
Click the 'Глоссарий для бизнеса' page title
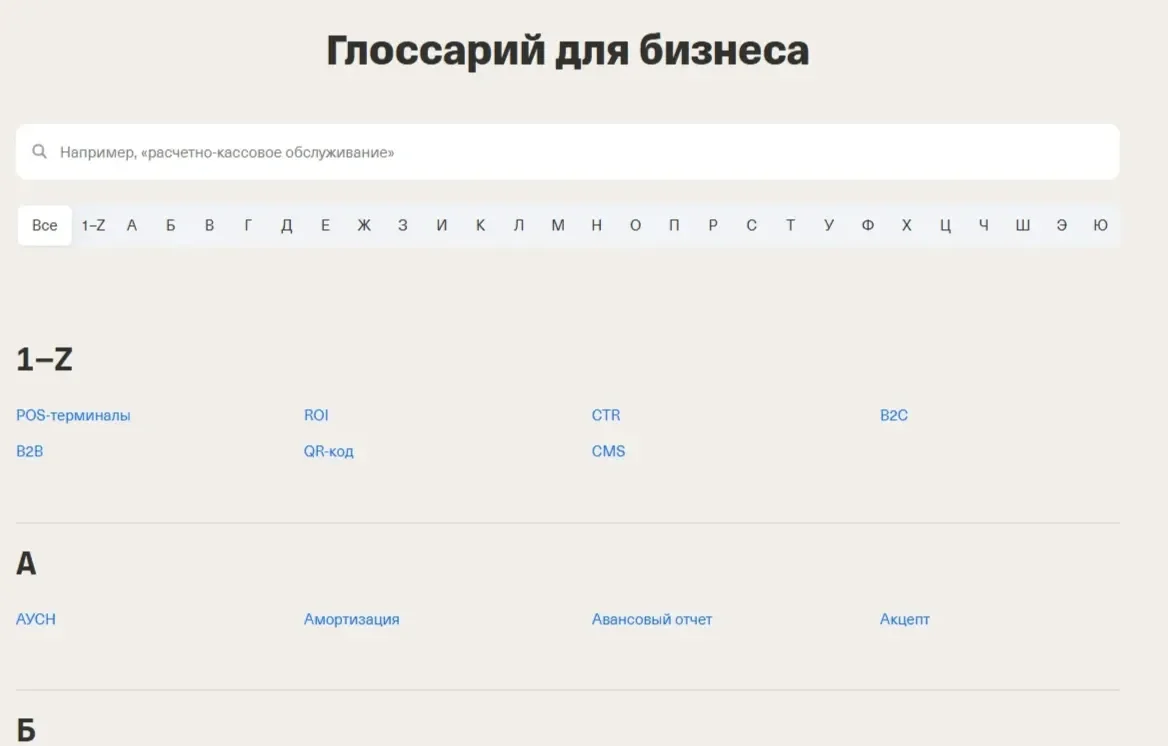pos(568,51)
